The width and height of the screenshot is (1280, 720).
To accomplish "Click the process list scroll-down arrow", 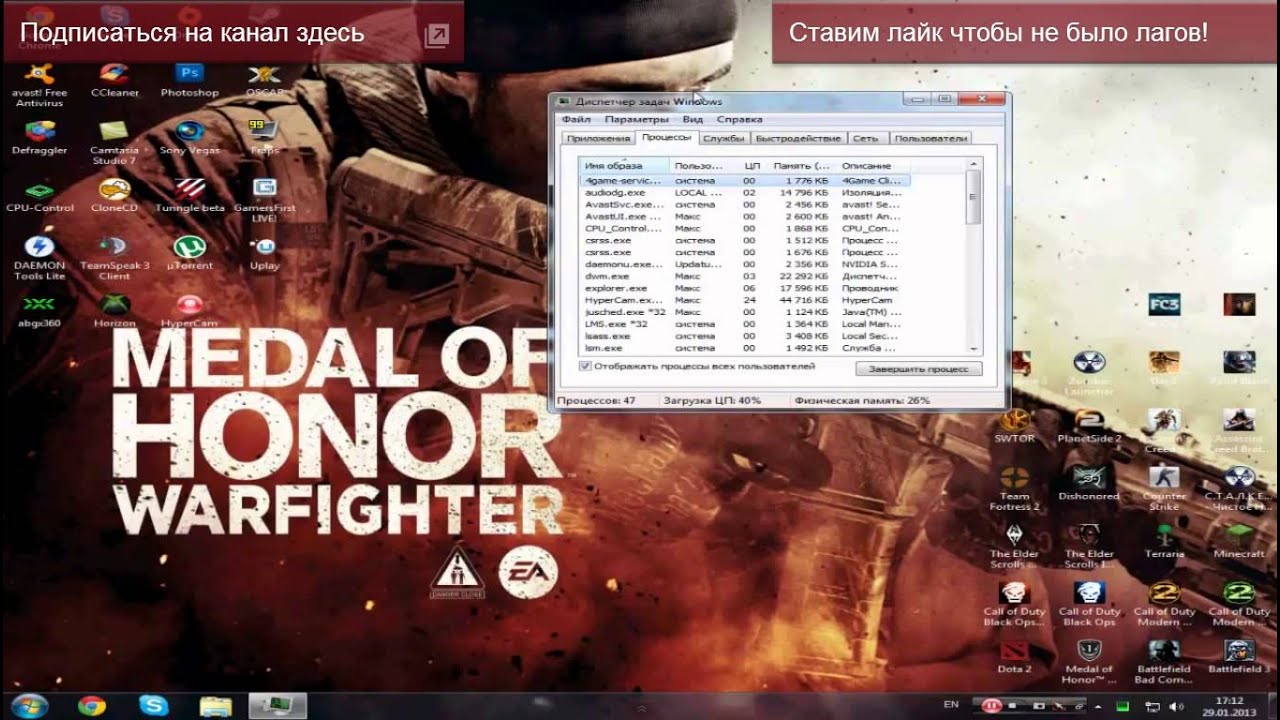I will click(973, 347).
